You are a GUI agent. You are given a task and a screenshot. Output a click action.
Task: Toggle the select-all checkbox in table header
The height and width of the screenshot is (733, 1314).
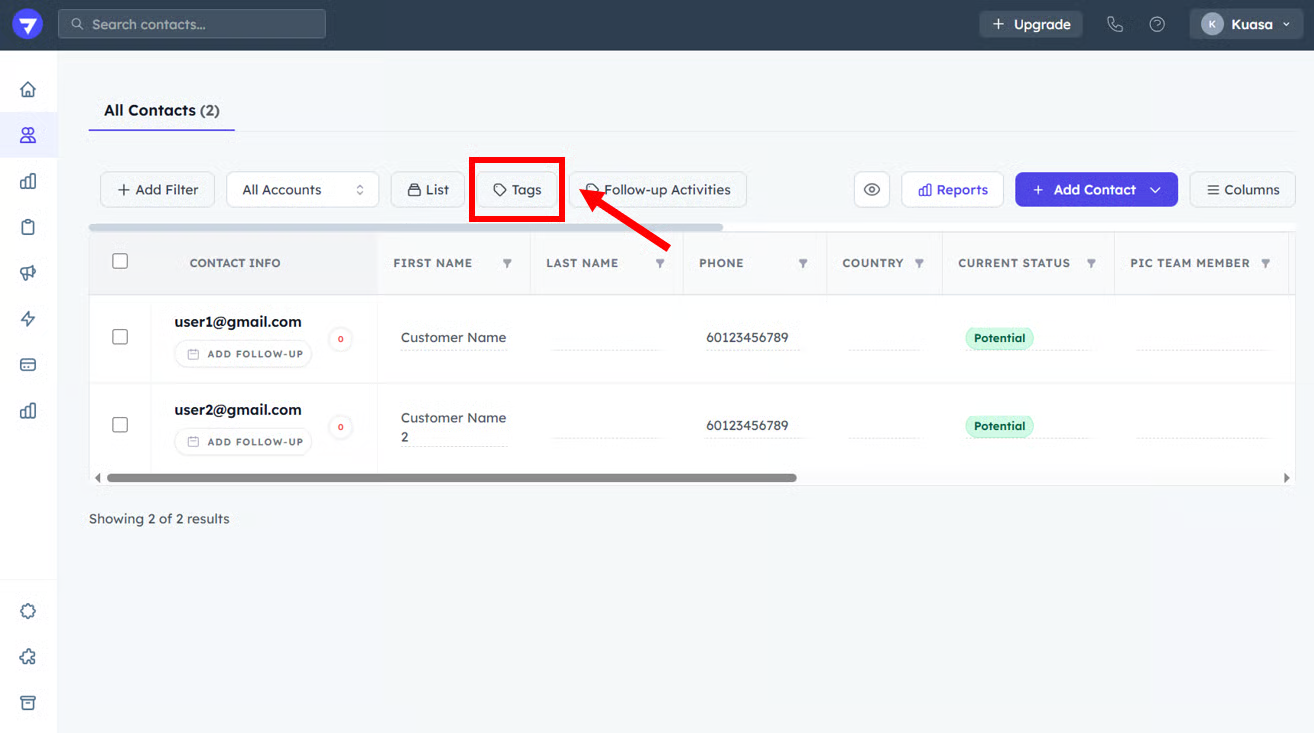coord(120,261)
